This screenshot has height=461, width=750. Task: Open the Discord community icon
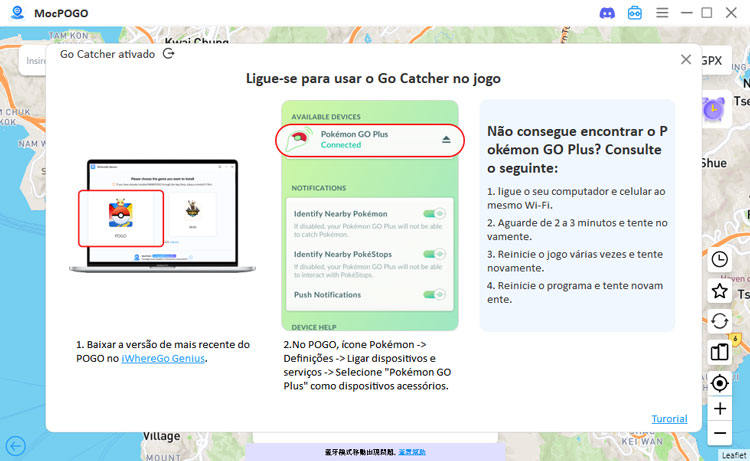point(607,13)
